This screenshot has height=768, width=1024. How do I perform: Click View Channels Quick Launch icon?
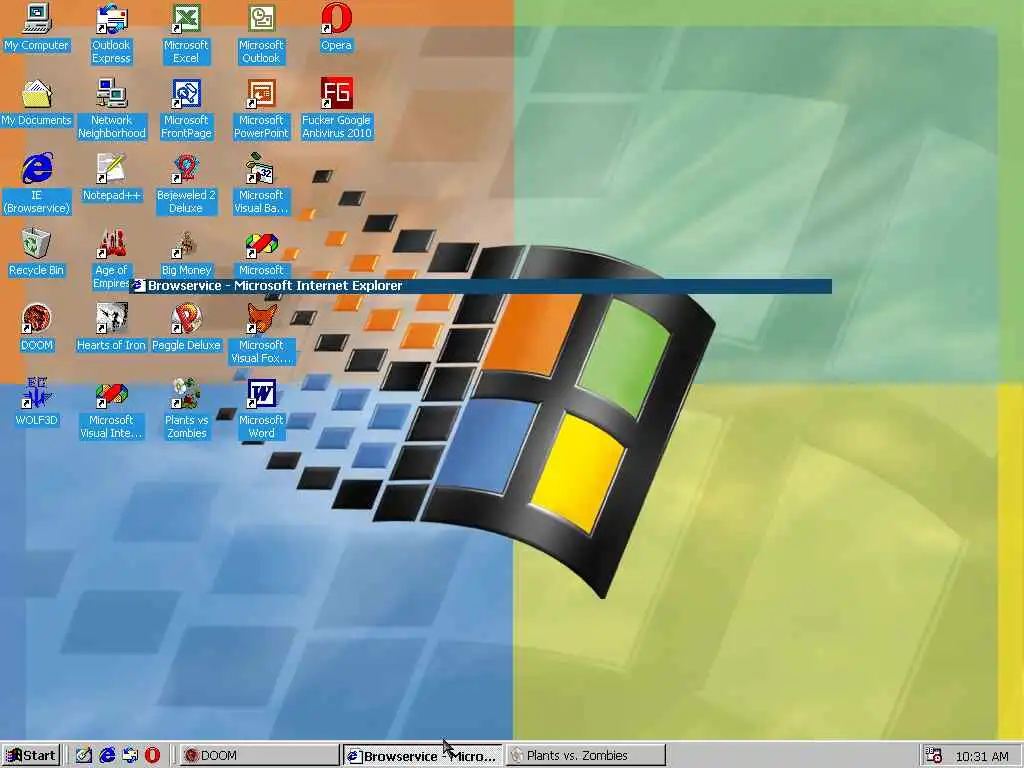130,756
